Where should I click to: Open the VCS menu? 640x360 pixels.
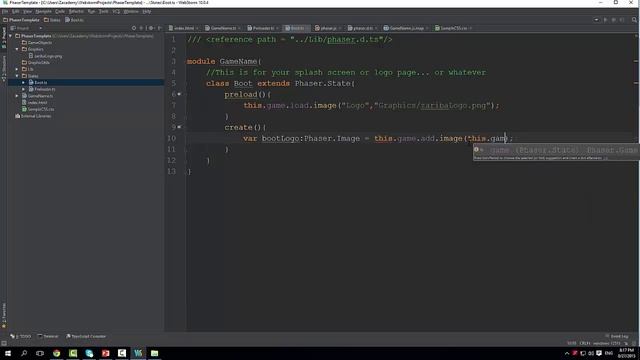116,11
